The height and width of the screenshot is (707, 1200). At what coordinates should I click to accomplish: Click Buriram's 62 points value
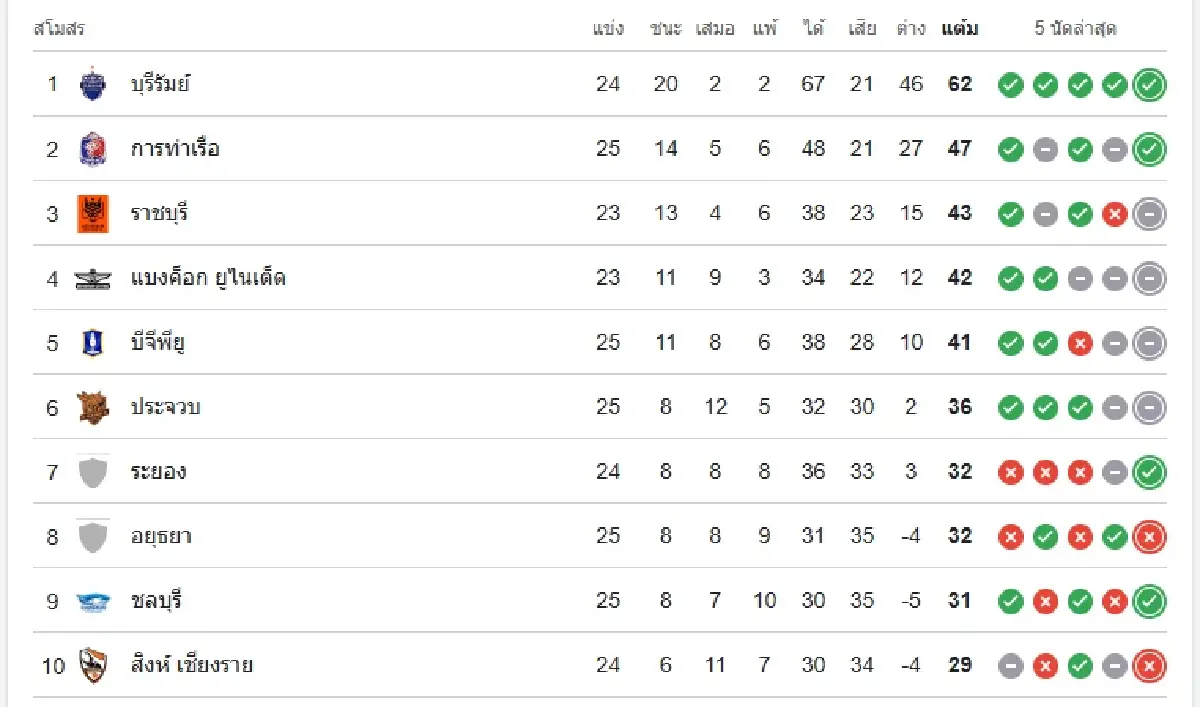[960, 84]
